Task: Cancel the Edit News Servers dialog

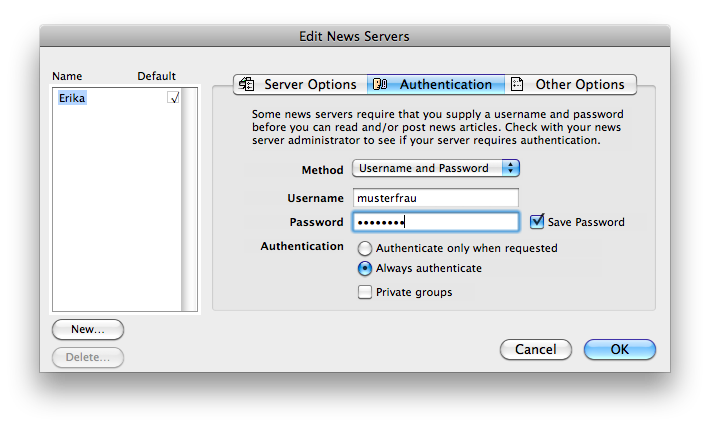Action: click(x=536, y=350)
